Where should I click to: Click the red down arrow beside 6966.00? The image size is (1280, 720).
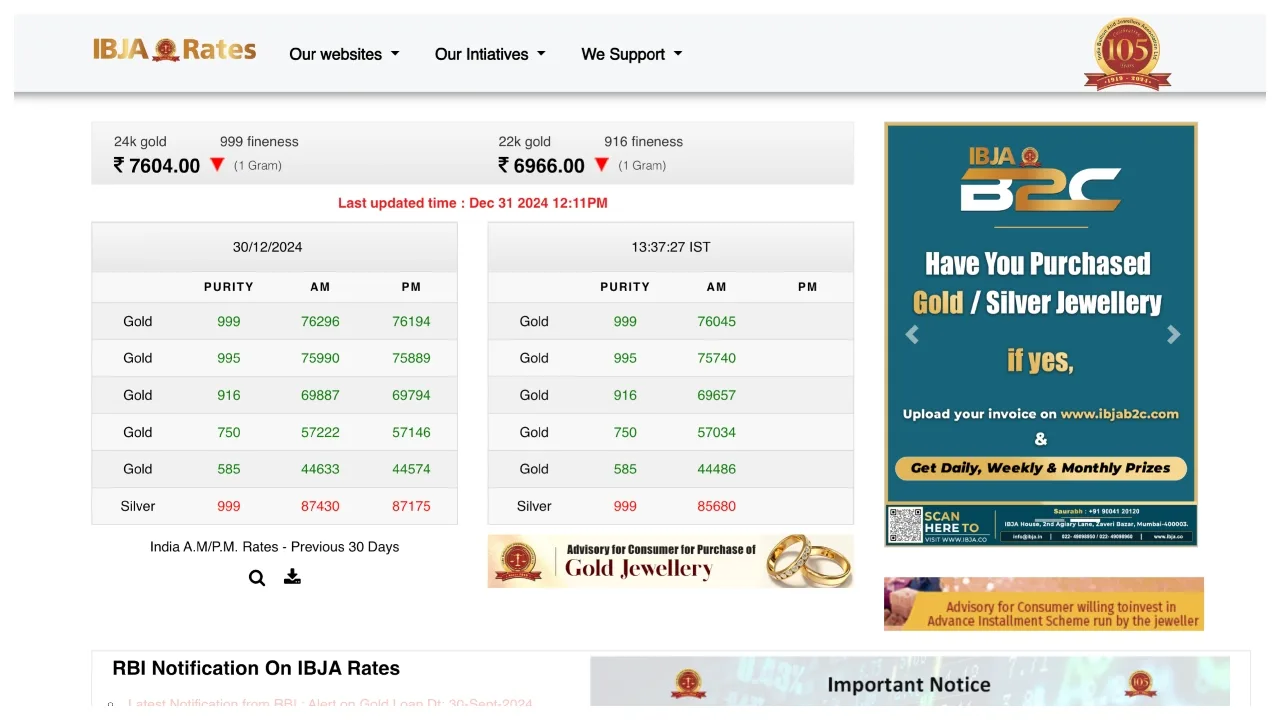coord(601,165)
